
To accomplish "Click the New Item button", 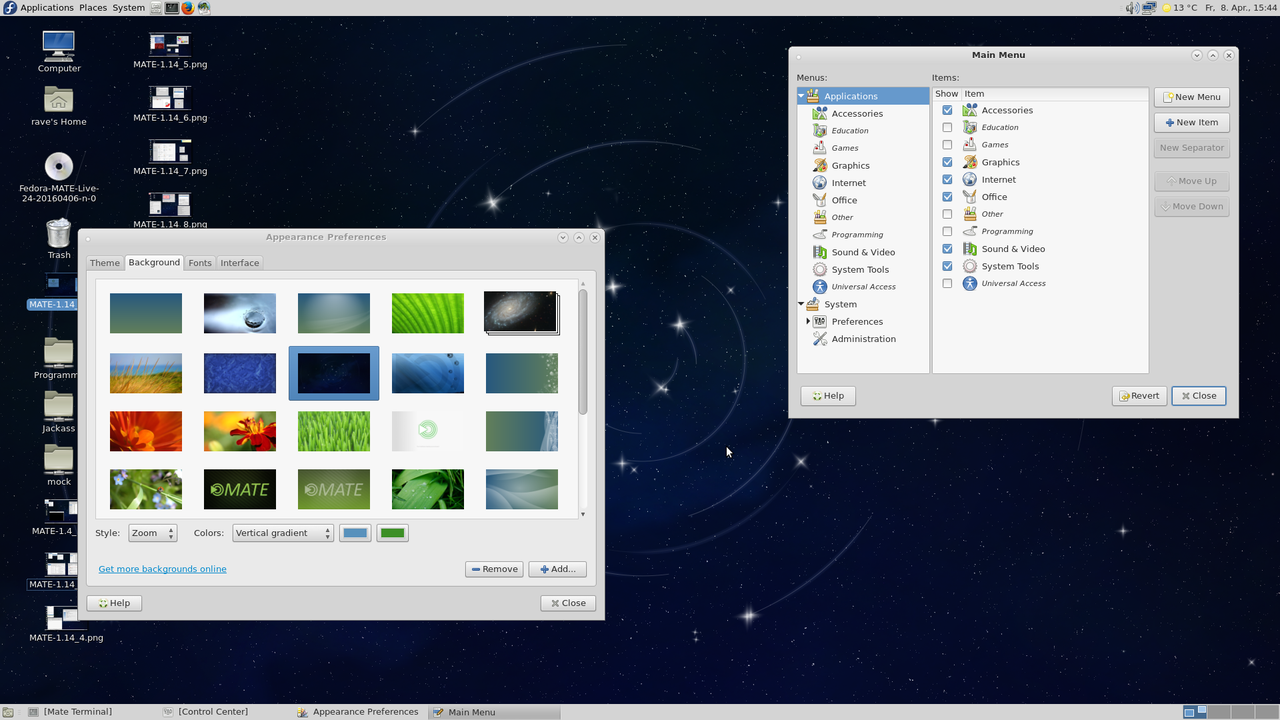I will click(x=1191, y=122).
